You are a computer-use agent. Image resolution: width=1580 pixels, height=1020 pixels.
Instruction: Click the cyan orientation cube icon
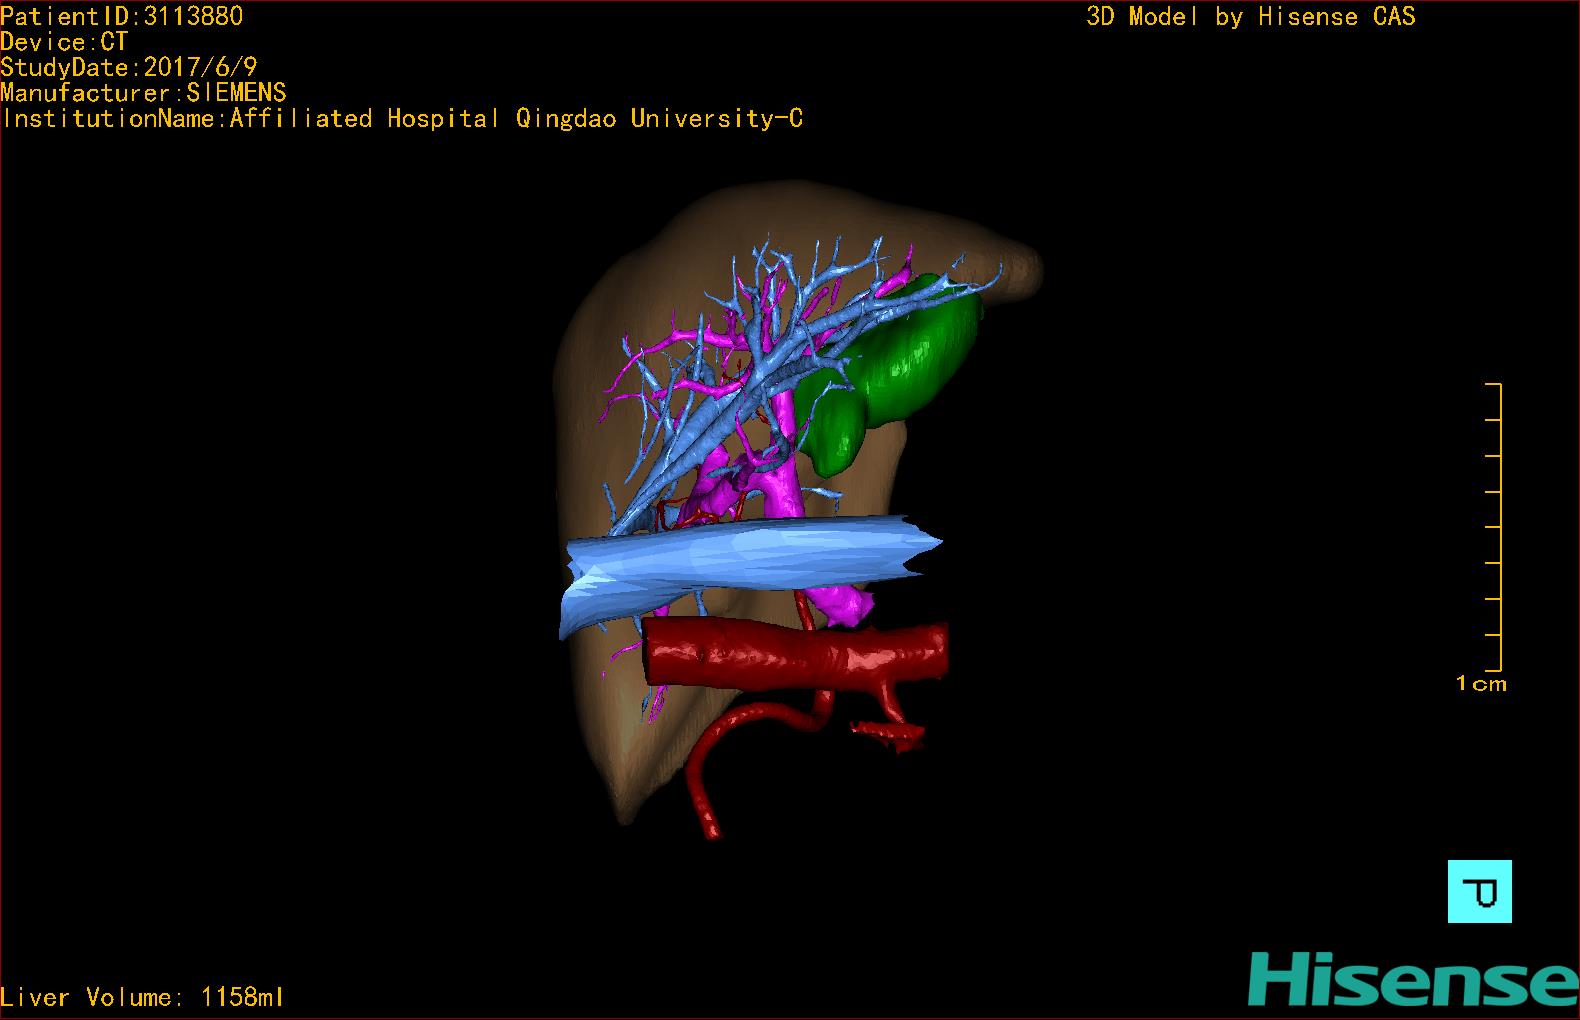[x=1479, y=891]
